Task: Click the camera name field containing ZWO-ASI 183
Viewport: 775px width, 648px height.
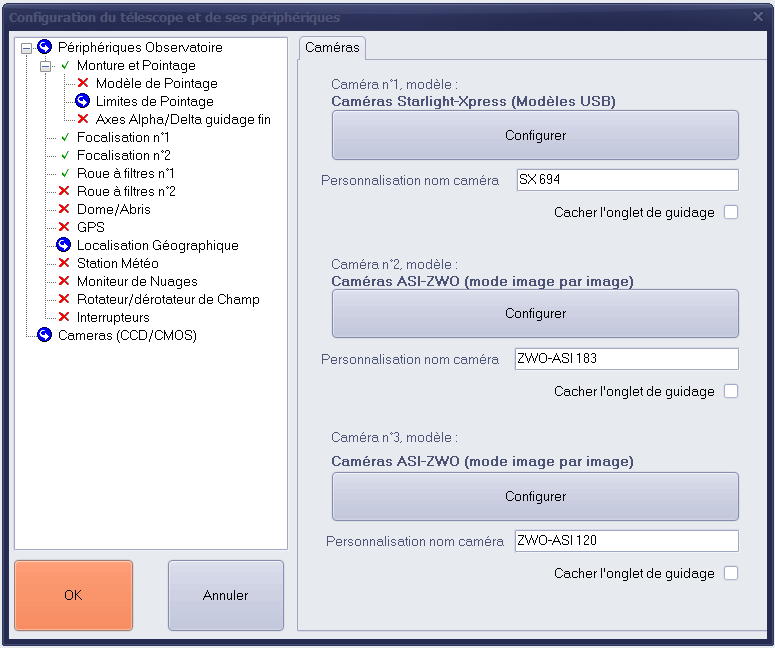Action: (x=626, y=359)
